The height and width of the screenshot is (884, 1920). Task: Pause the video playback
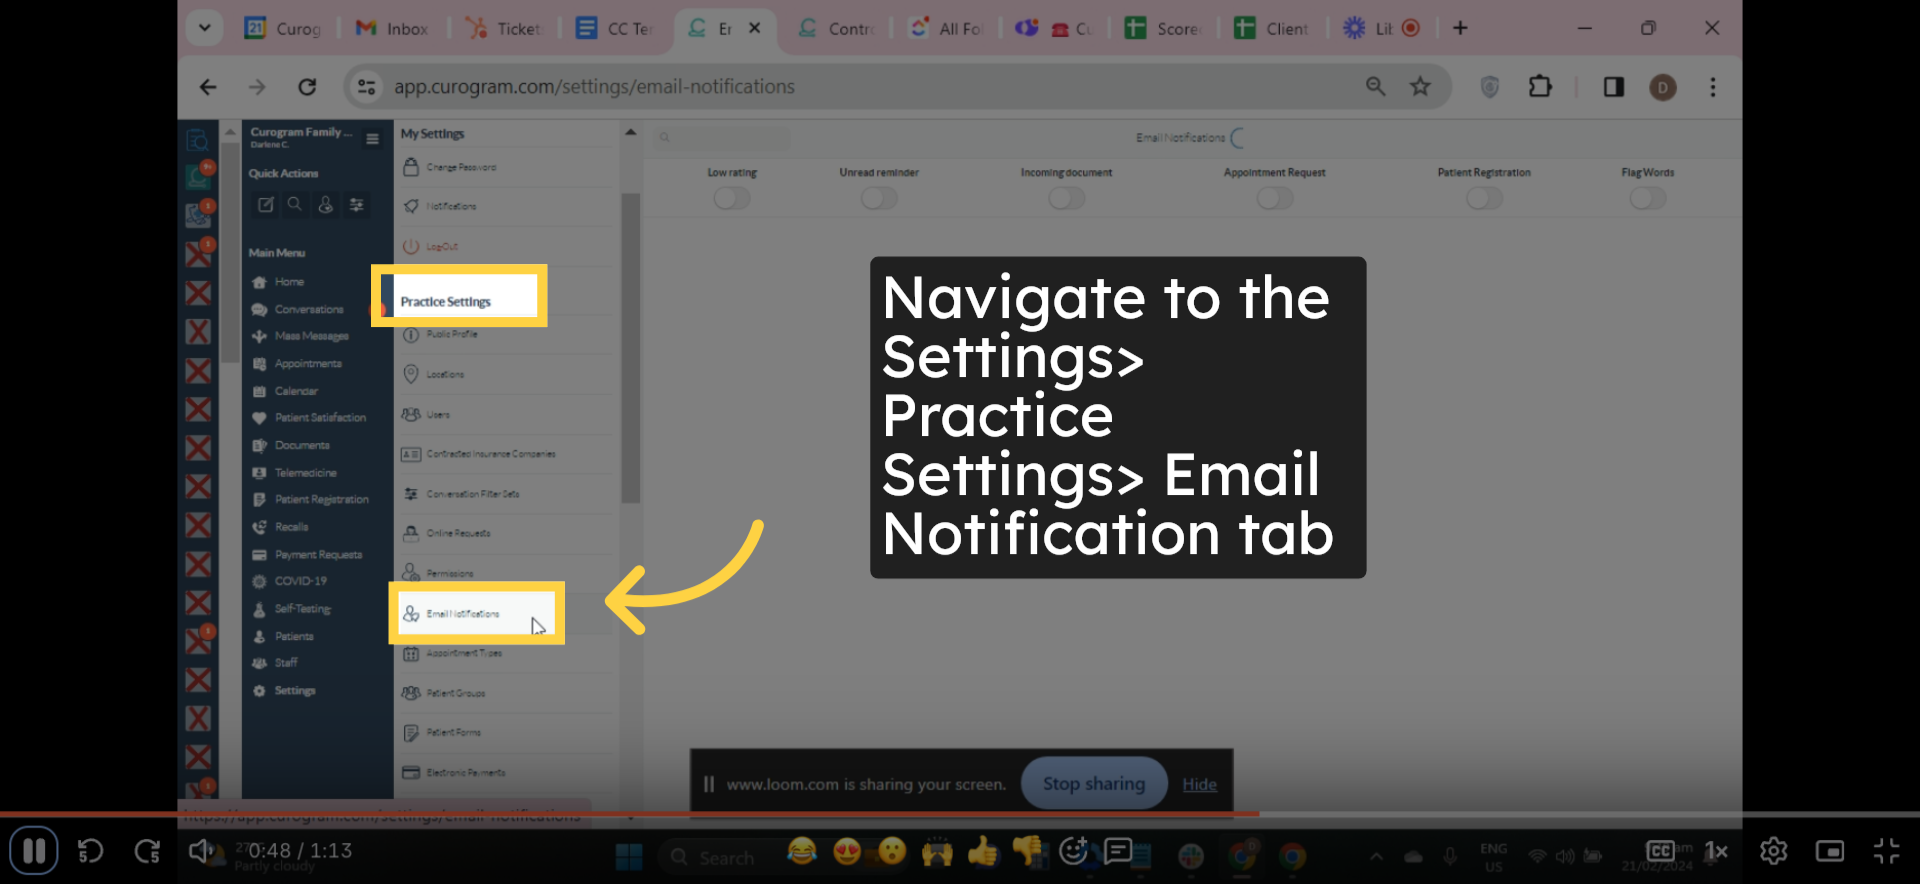(x=34, y=851)
